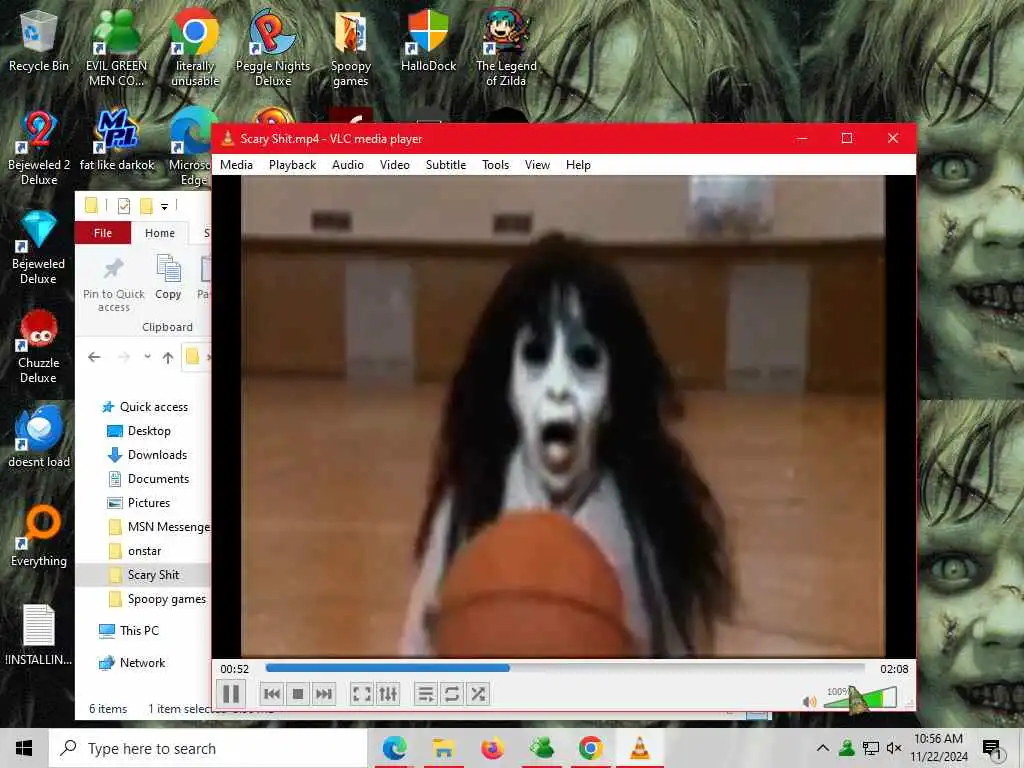This screenshot has width=1024, height=768.
Task: Open the Playback menu in VLC
Action: [293, 165]
